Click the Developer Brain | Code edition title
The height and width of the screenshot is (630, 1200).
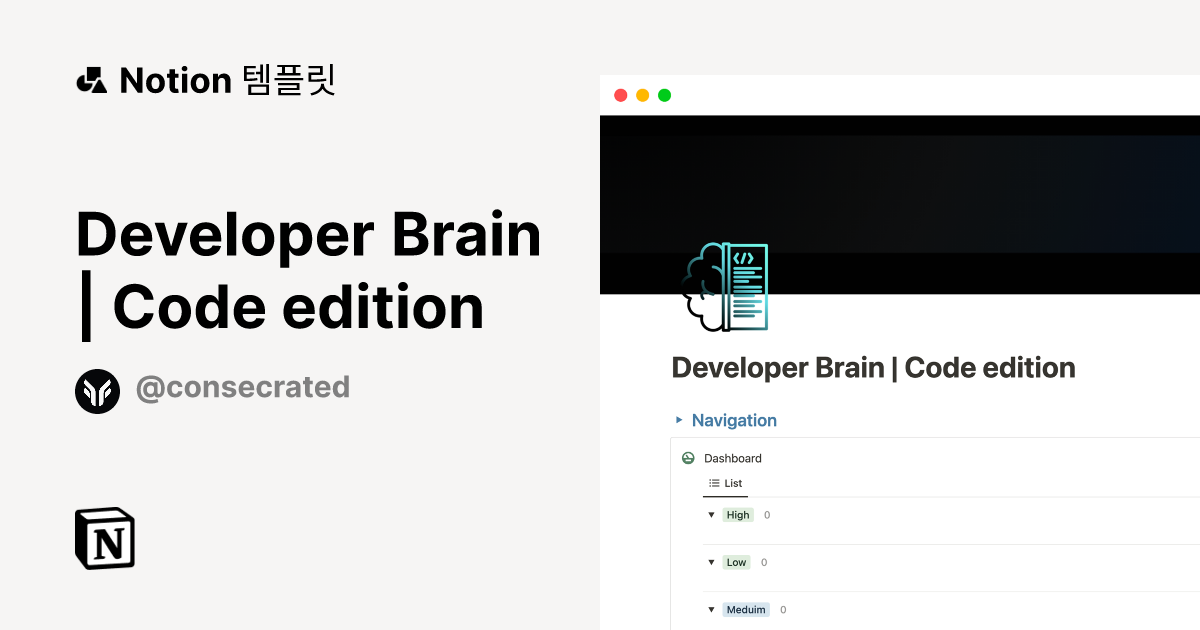tap(873, 368)
